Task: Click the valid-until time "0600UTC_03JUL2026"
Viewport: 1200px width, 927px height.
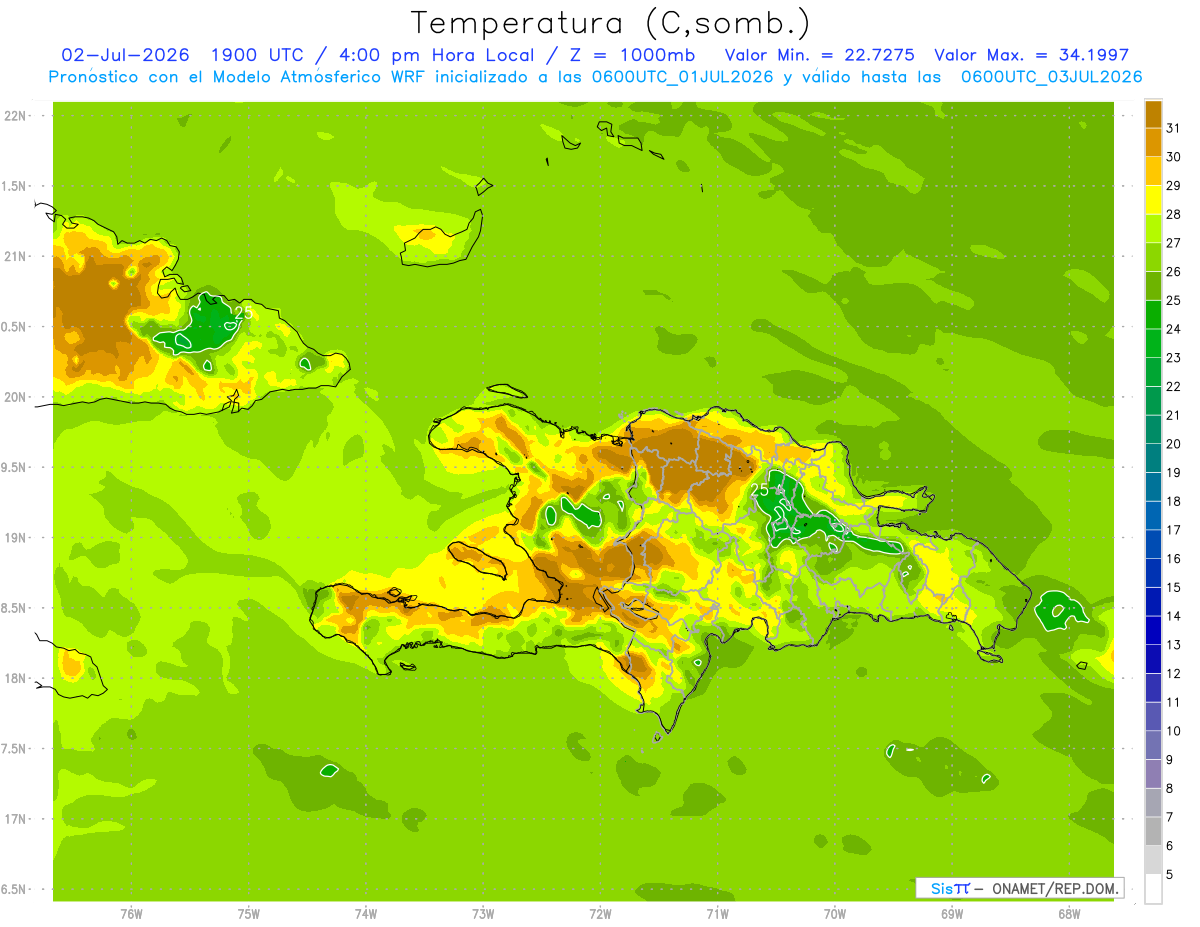Action: (x=1051, y=77)
